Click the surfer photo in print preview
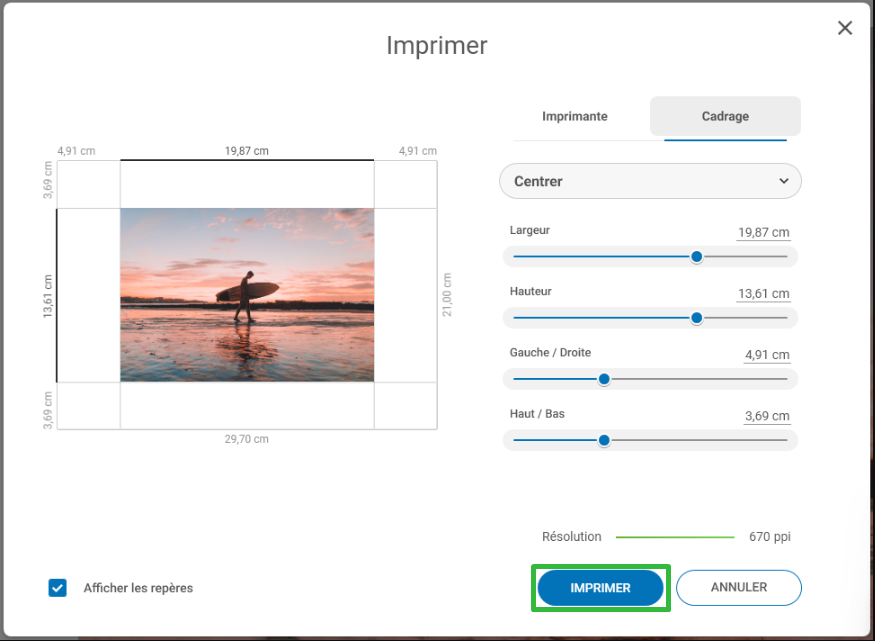This screenshot has height=641, width=875. click(247, 295)
